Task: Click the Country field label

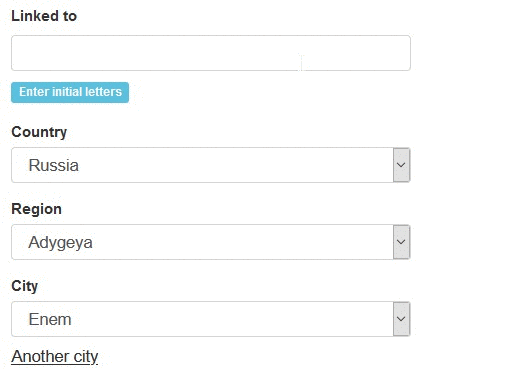Action: 39,132
